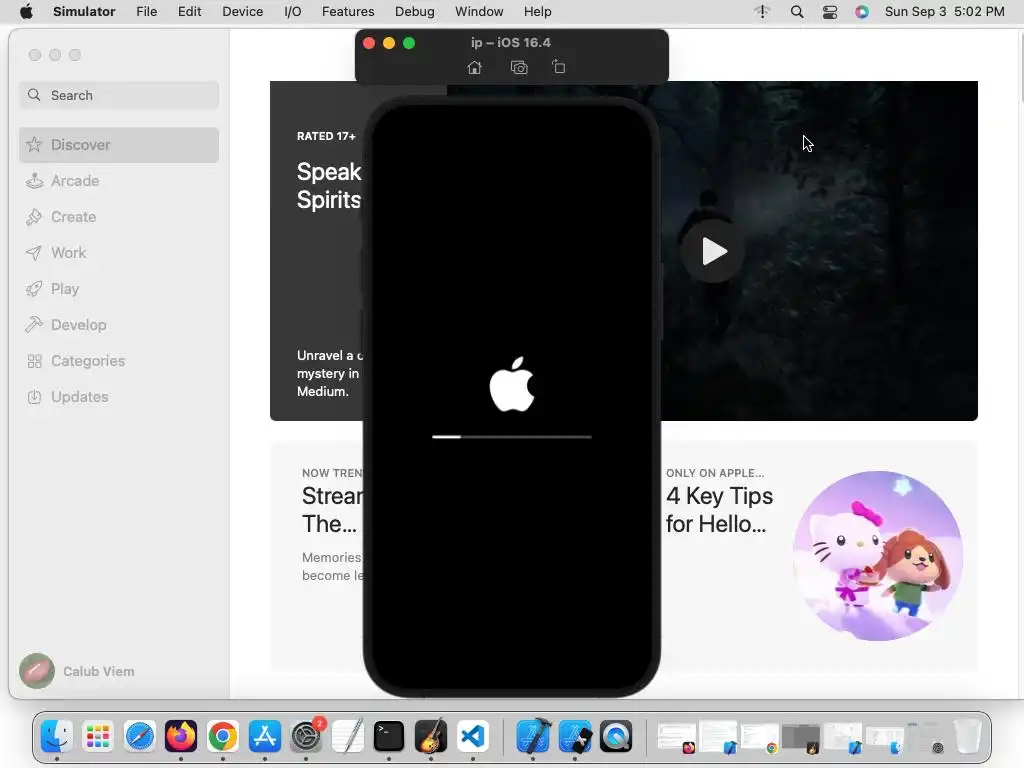Image resolution: width=1024 pixels, height=768 pixels.
Task: Open Create section in App Store sidebar
Action: [x=119, y=217]
